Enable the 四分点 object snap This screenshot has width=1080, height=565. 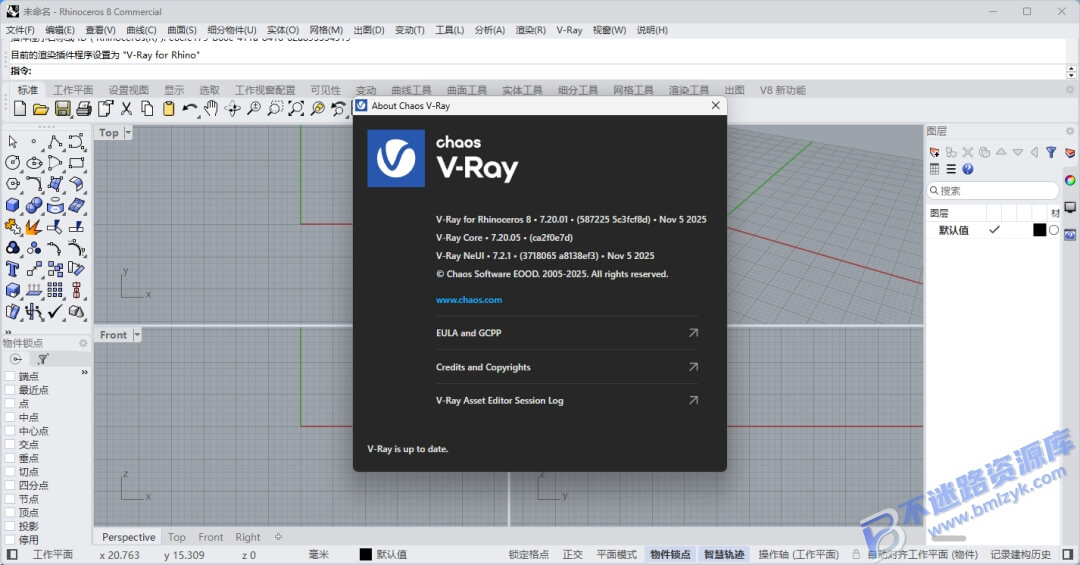click(10, 486)
